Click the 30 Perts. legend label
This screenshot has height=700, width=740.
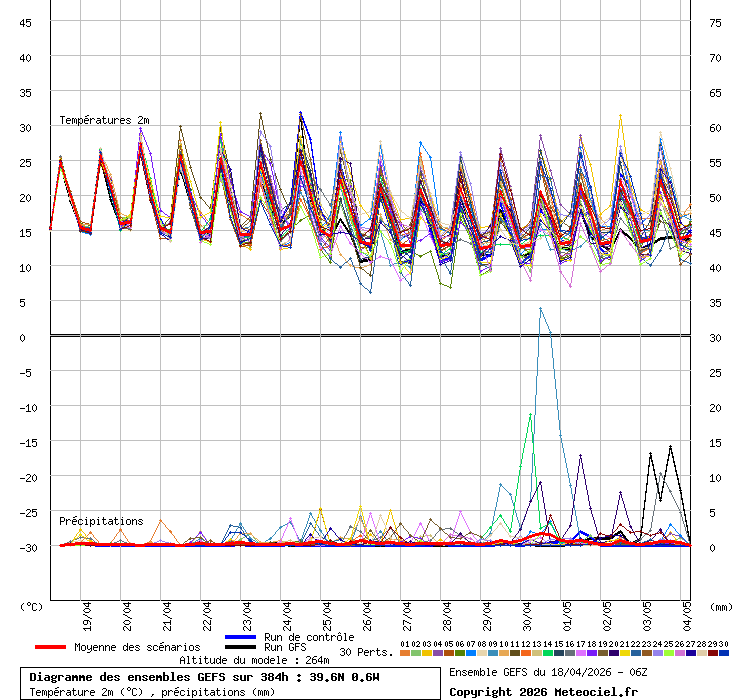(367, 652)
